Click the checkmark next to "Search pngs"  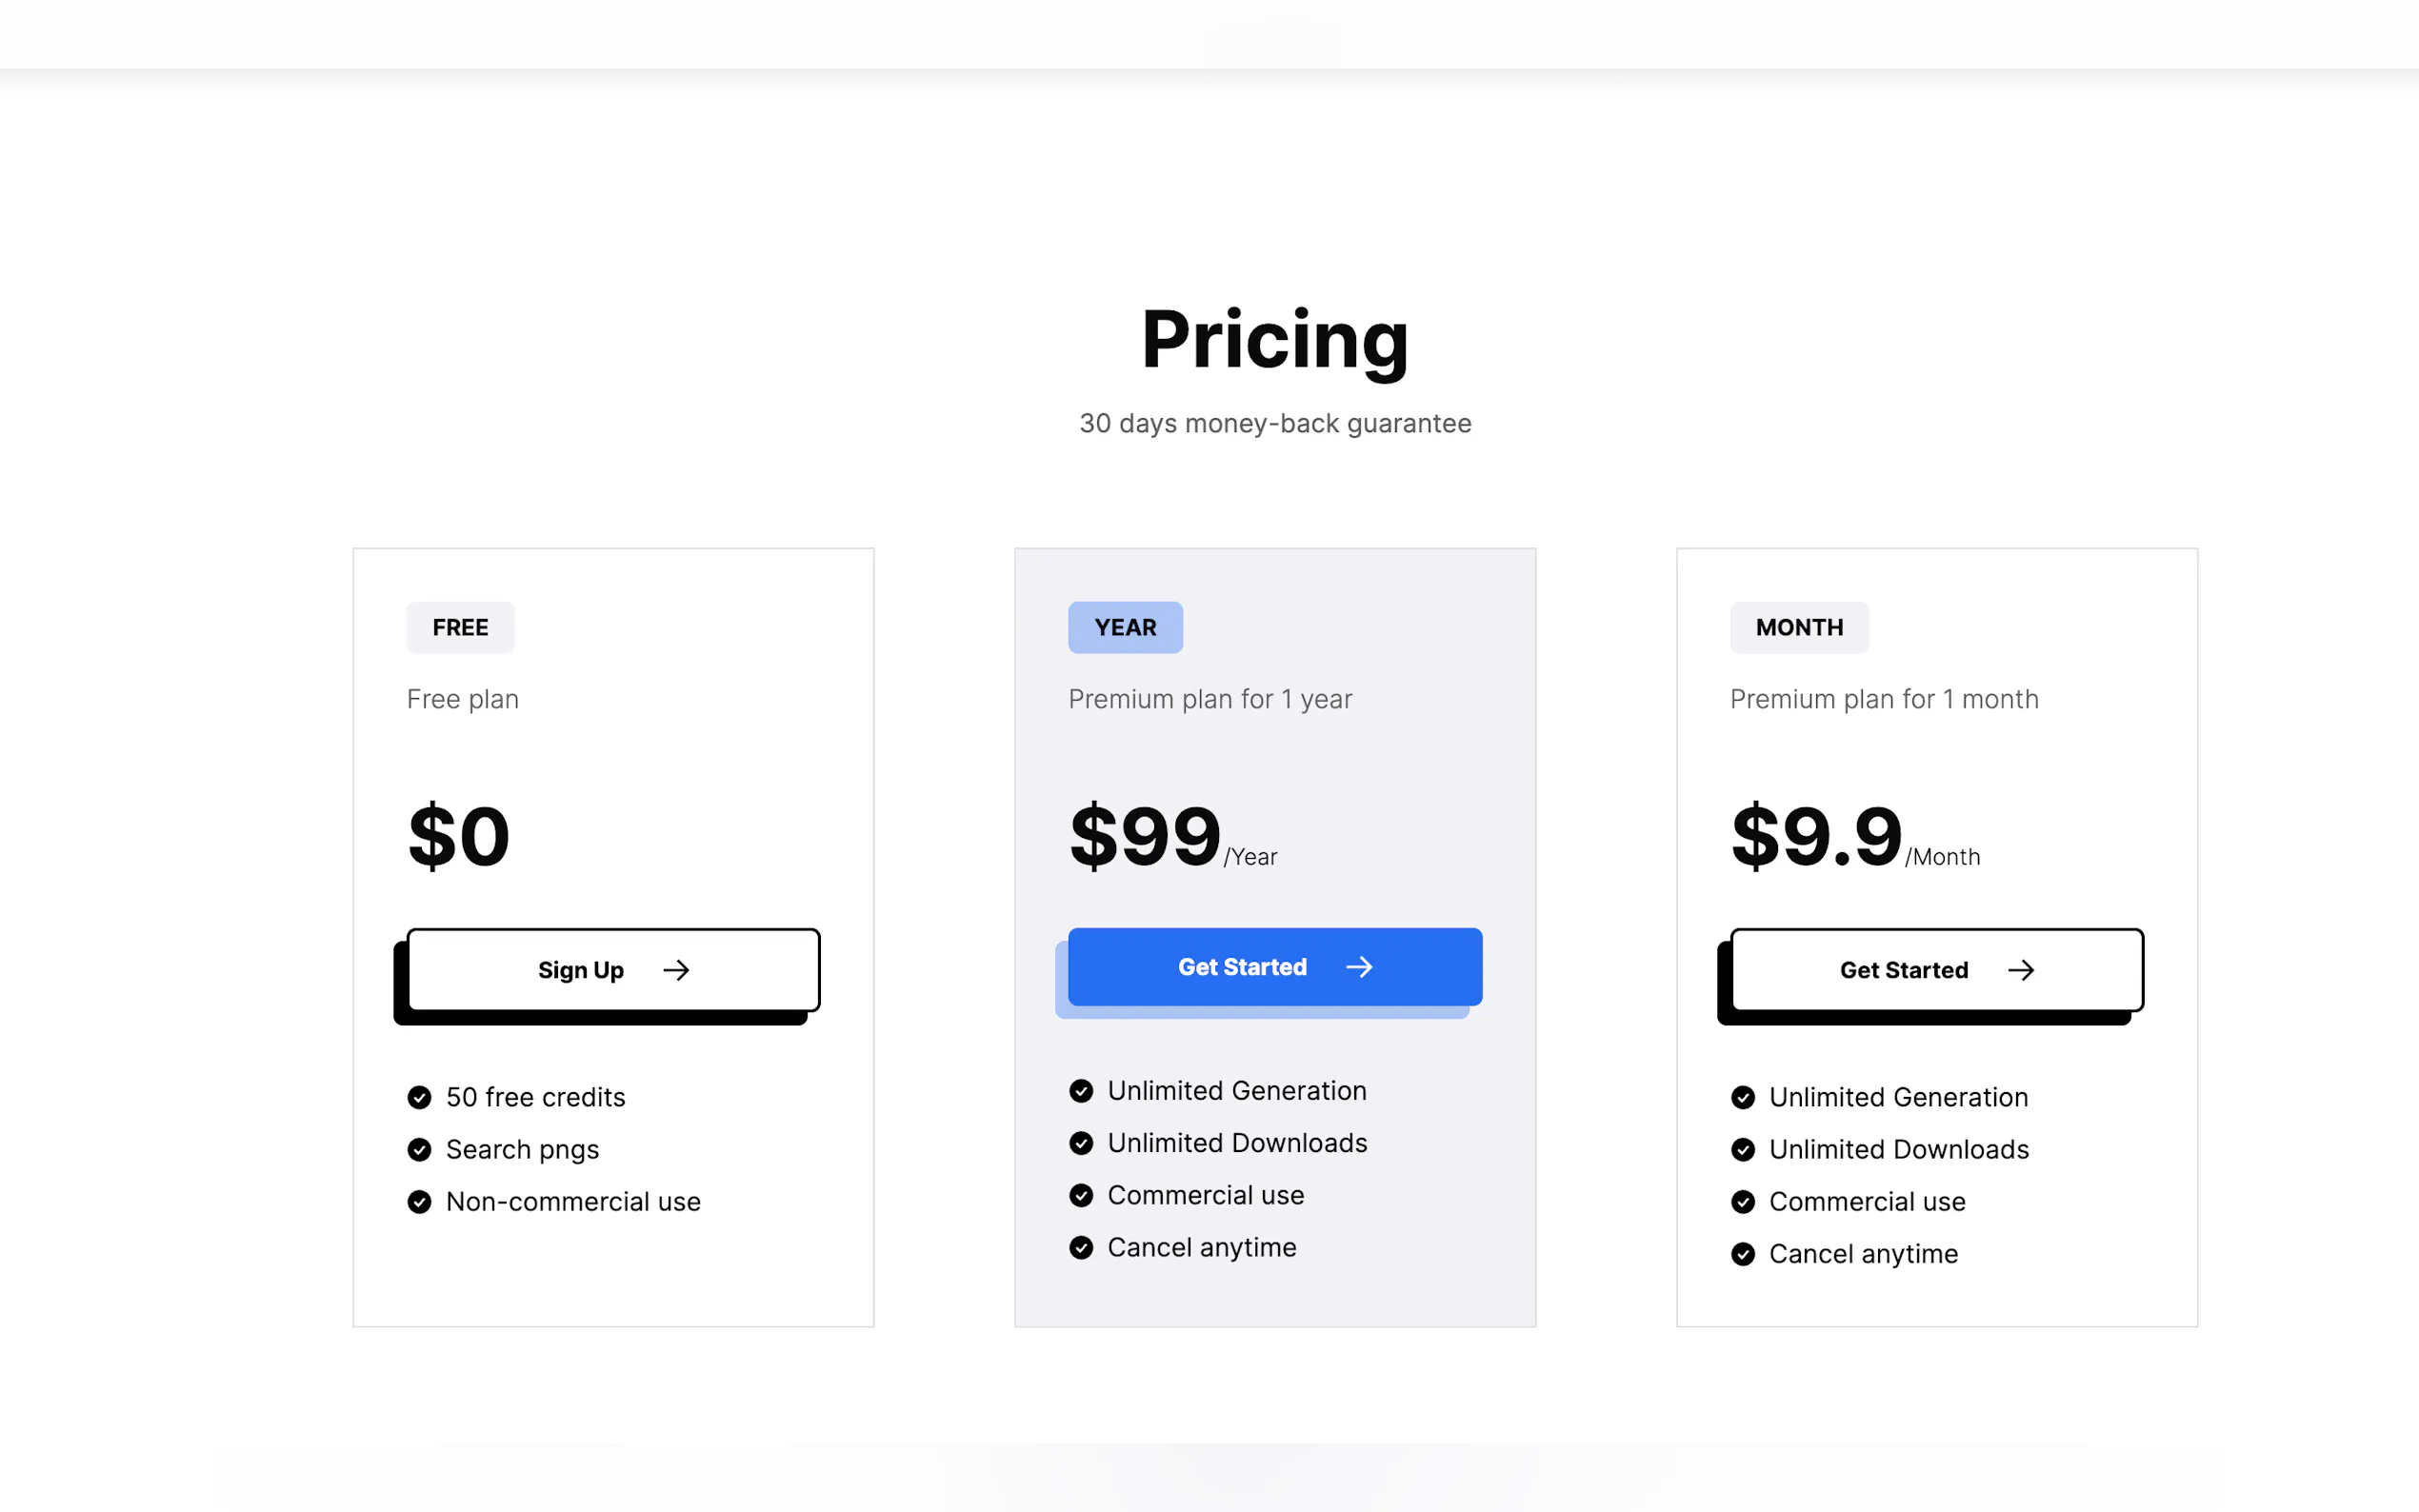click(420, 1150)
